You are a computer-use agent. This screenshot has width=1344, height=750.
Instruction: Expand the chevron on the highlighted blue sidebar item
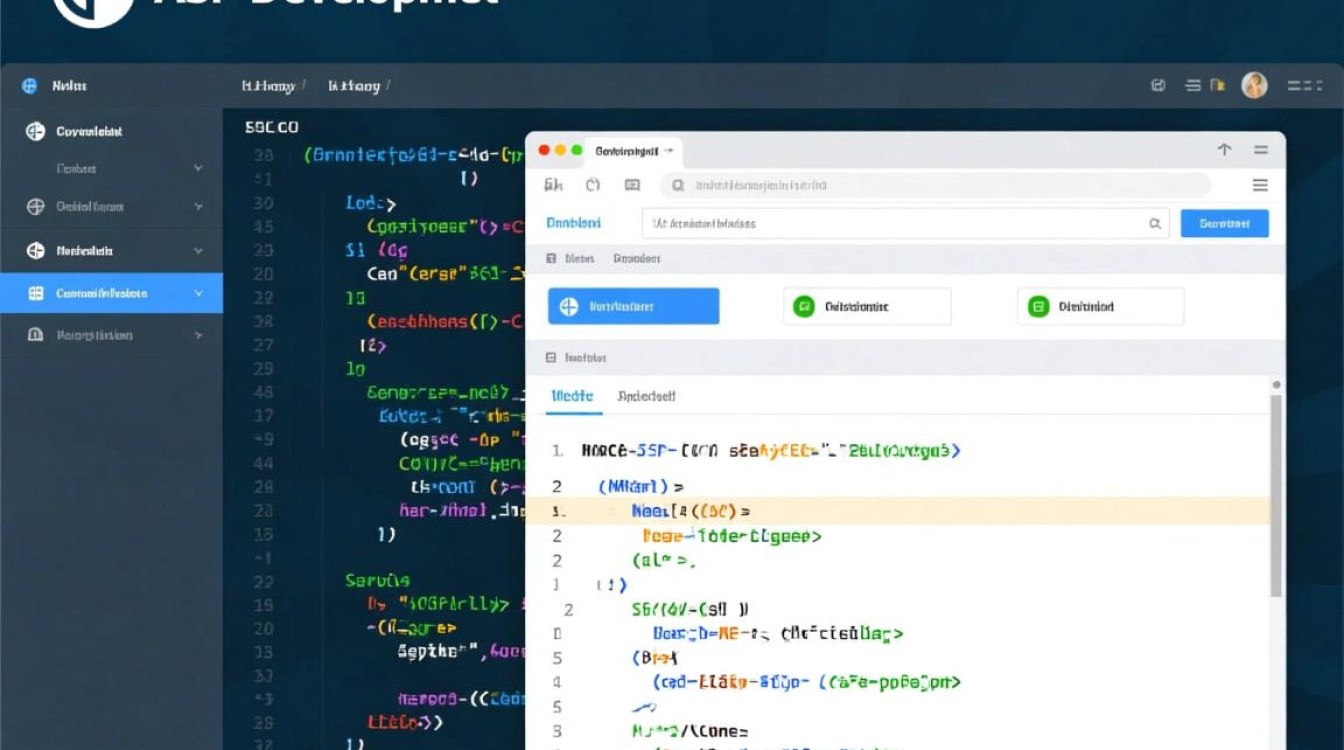198,293
